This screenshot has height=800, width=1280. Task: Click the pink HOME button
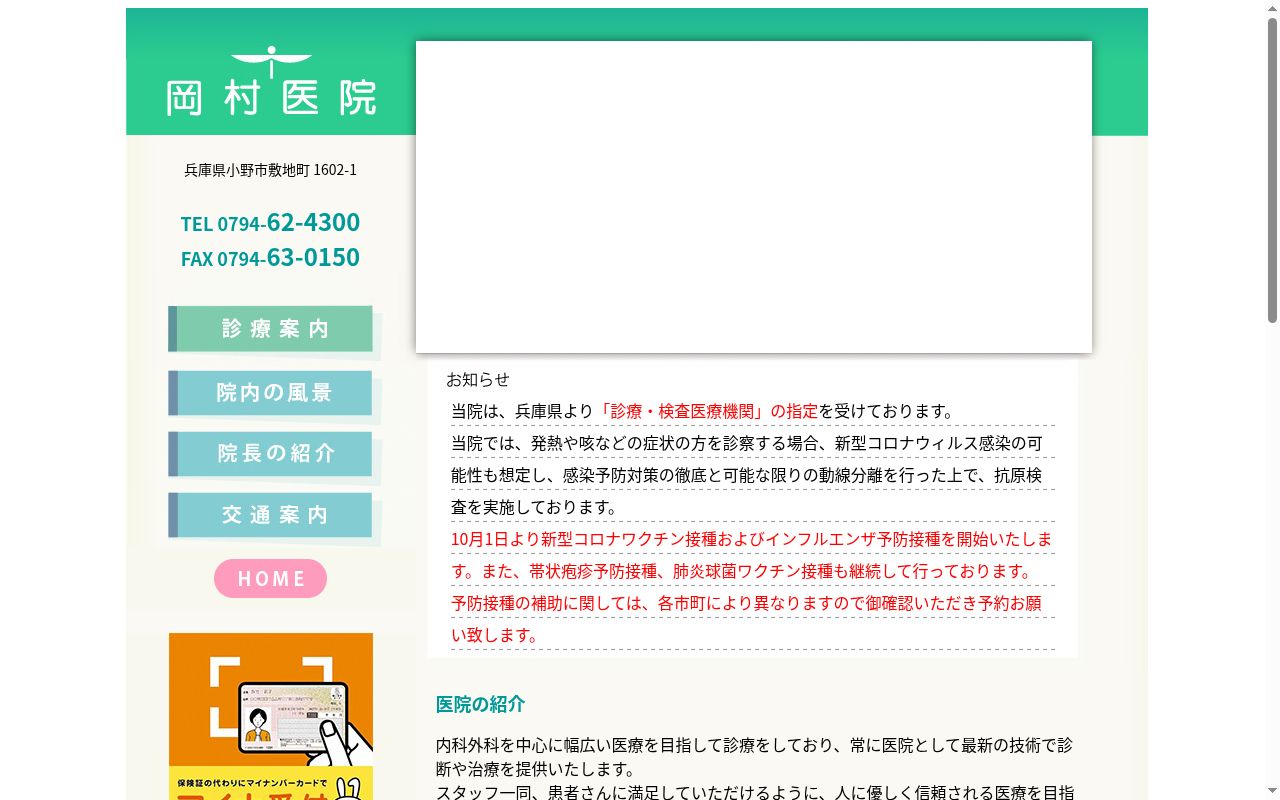tap(270, 579)
